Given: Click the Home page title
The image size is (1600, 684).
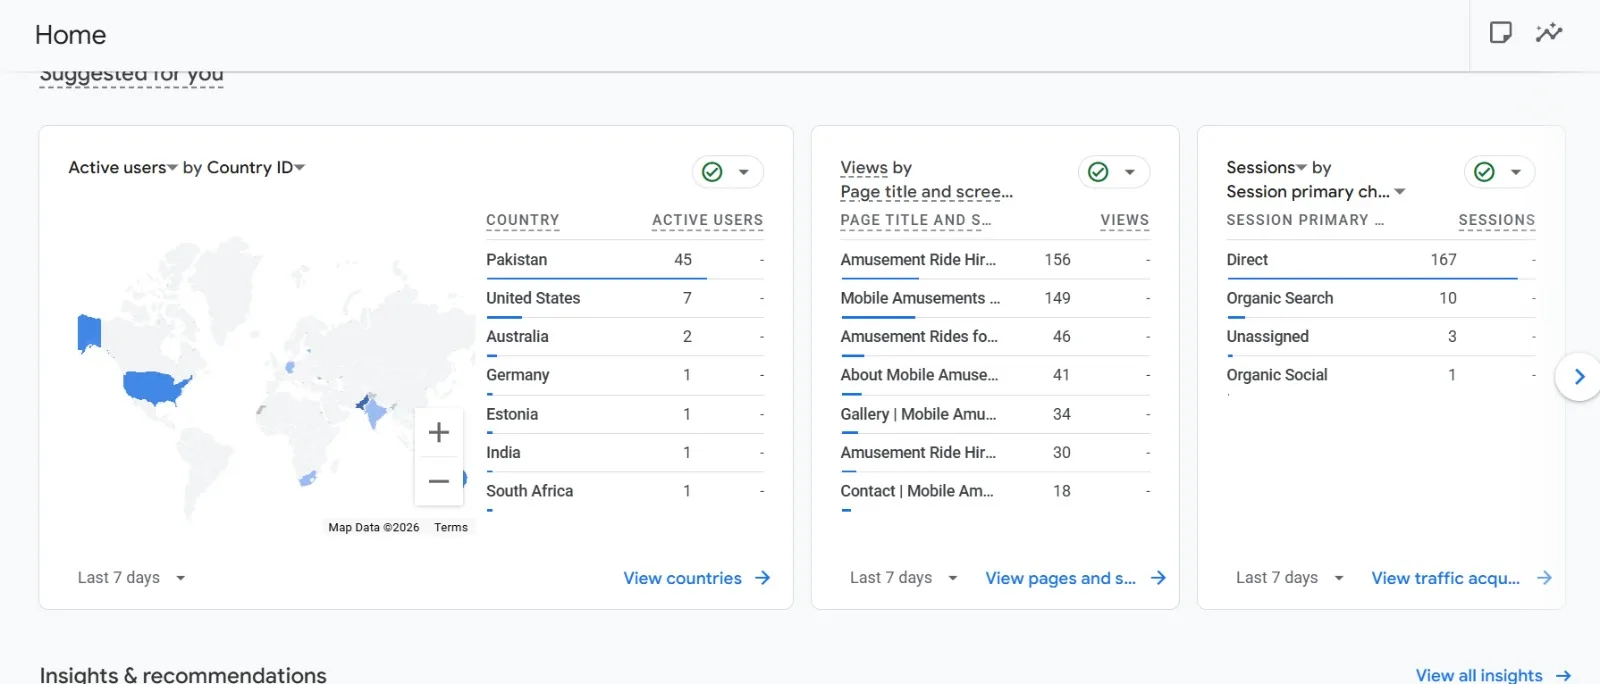Looking at the screenshot, I should pos(70,35).
